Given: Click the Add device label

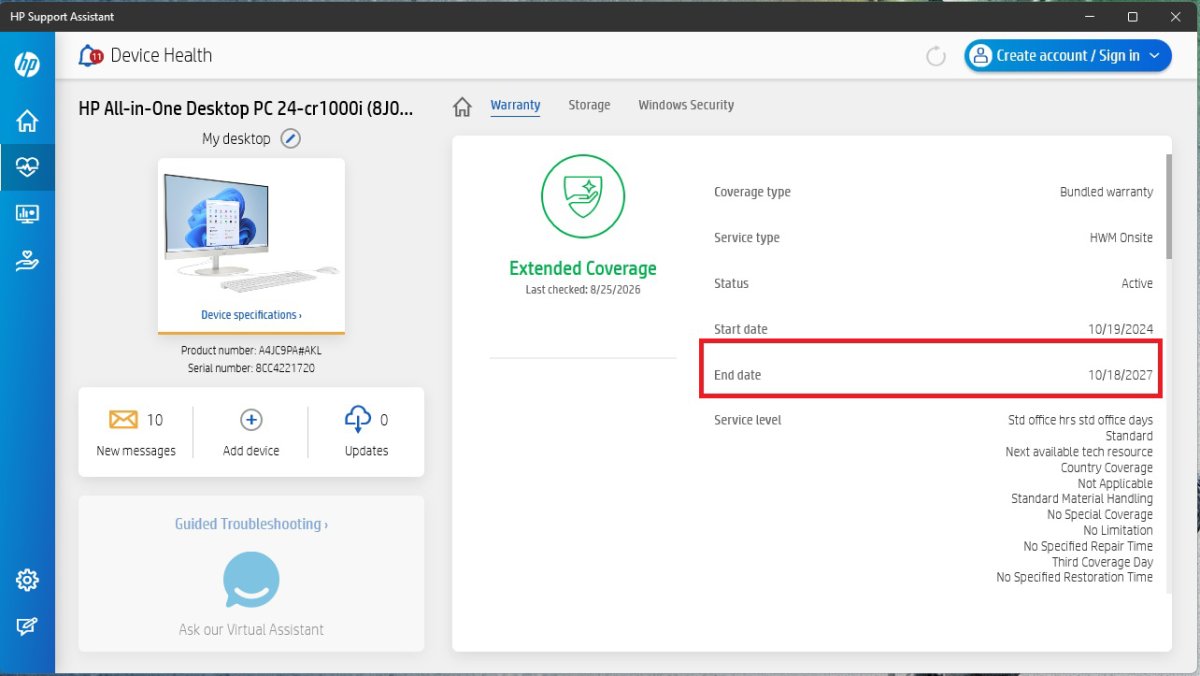Looking at the screenshot, I should (251, 451).
